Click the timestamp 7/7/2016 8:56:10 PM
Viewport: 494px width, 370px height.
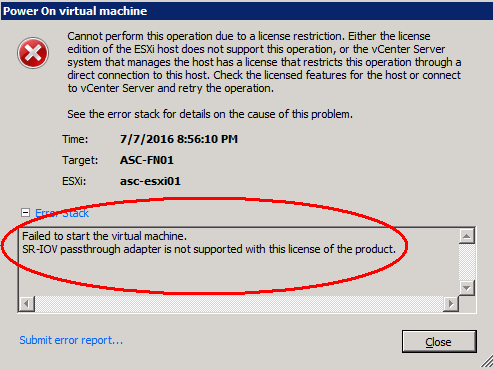179,139
